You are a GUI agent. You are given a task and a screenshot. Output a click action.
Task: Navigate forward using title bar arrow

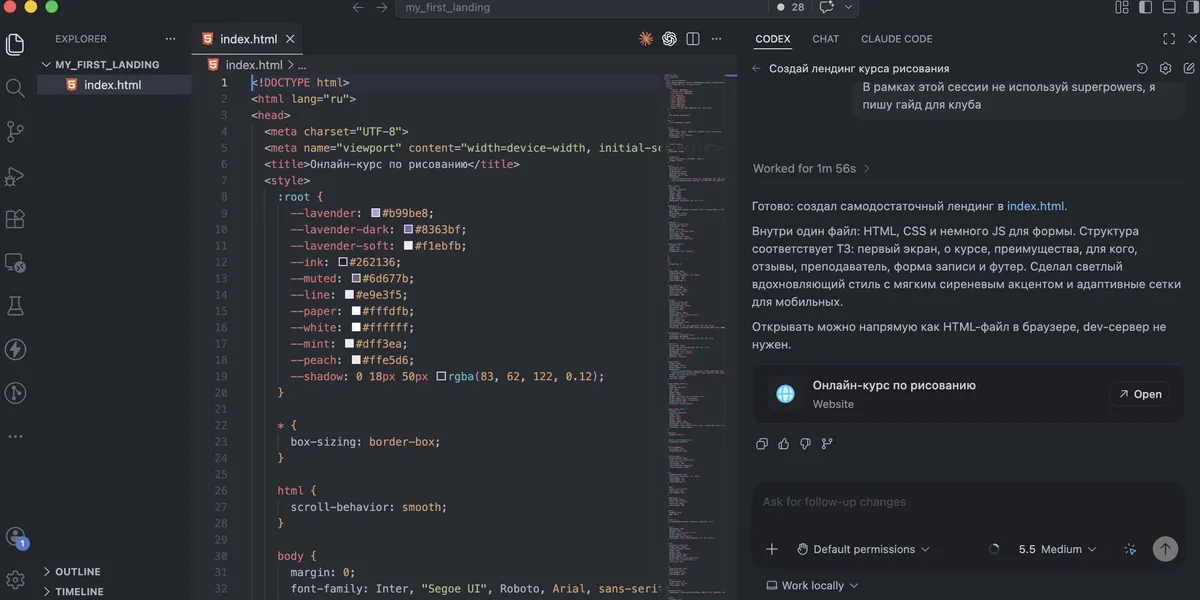[x=381, y=7]
